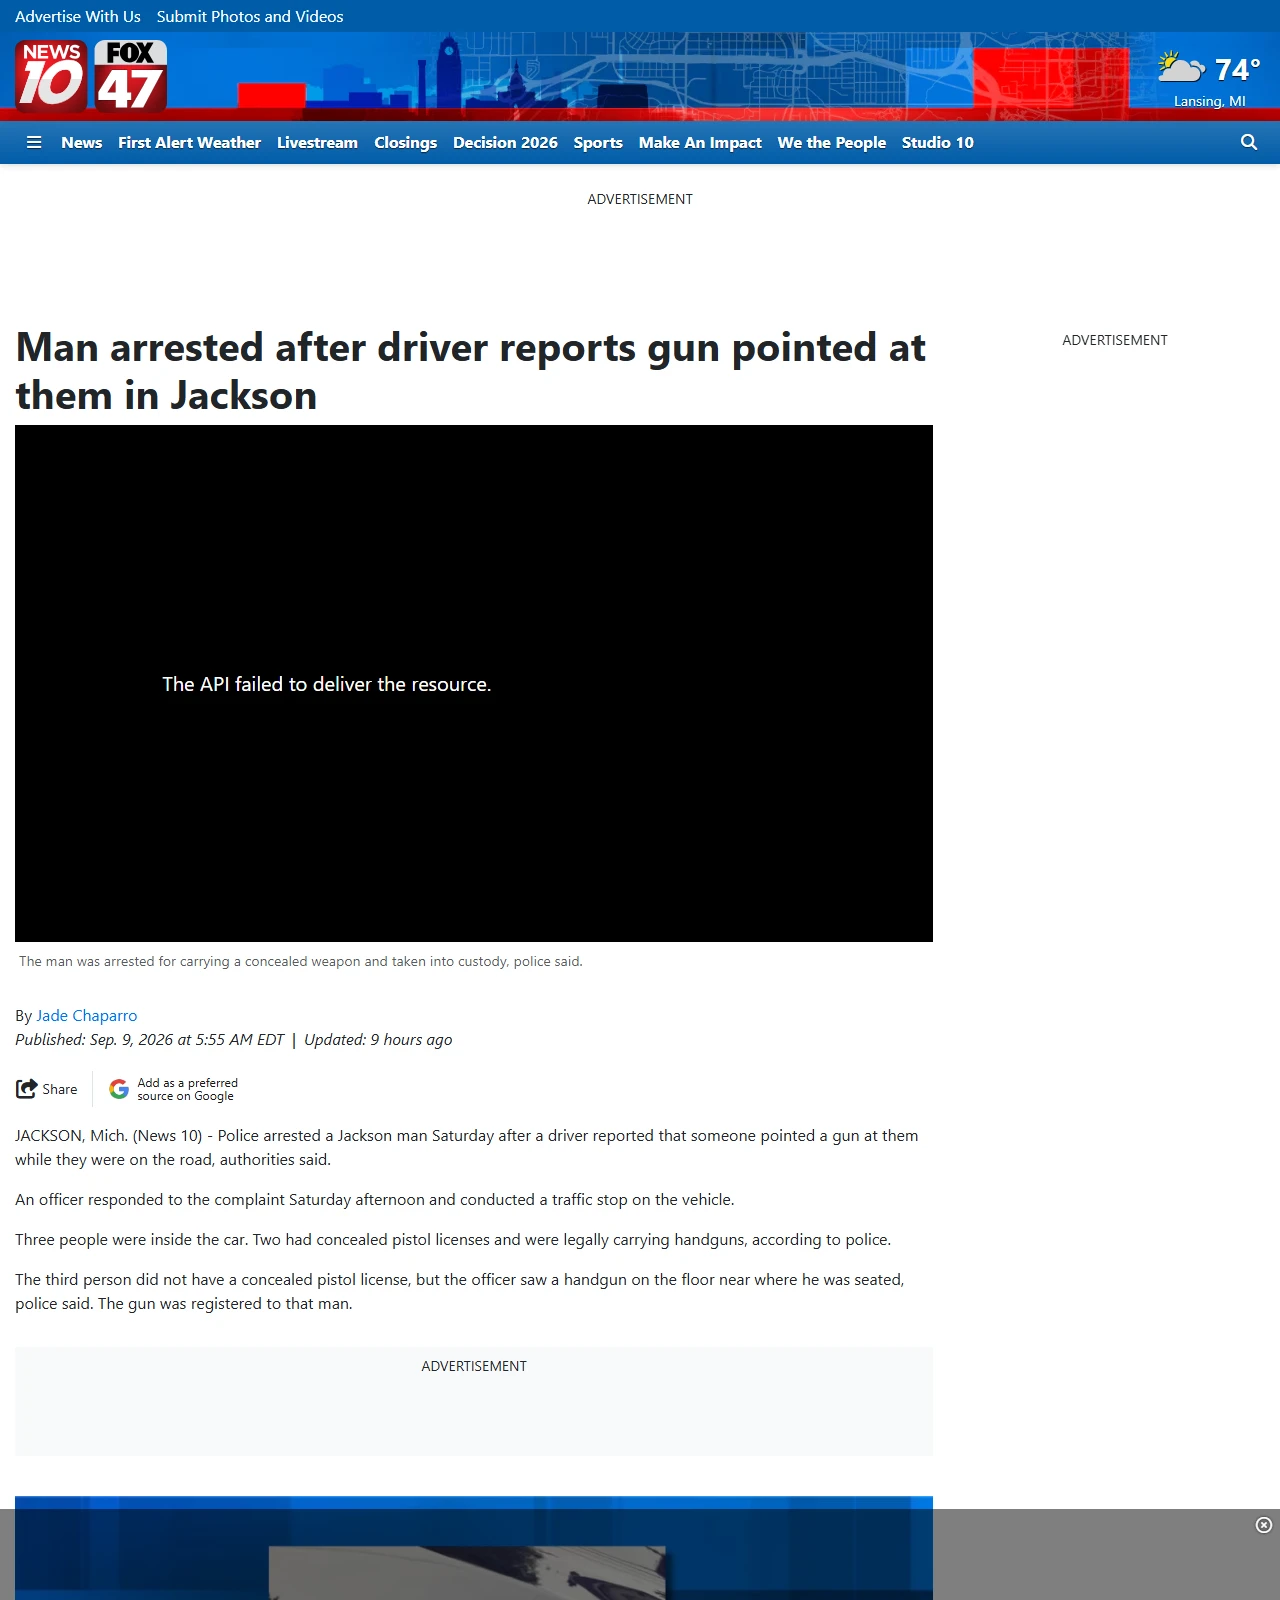
Task: Go to Sports section
Action: click(x=598, y=142)
